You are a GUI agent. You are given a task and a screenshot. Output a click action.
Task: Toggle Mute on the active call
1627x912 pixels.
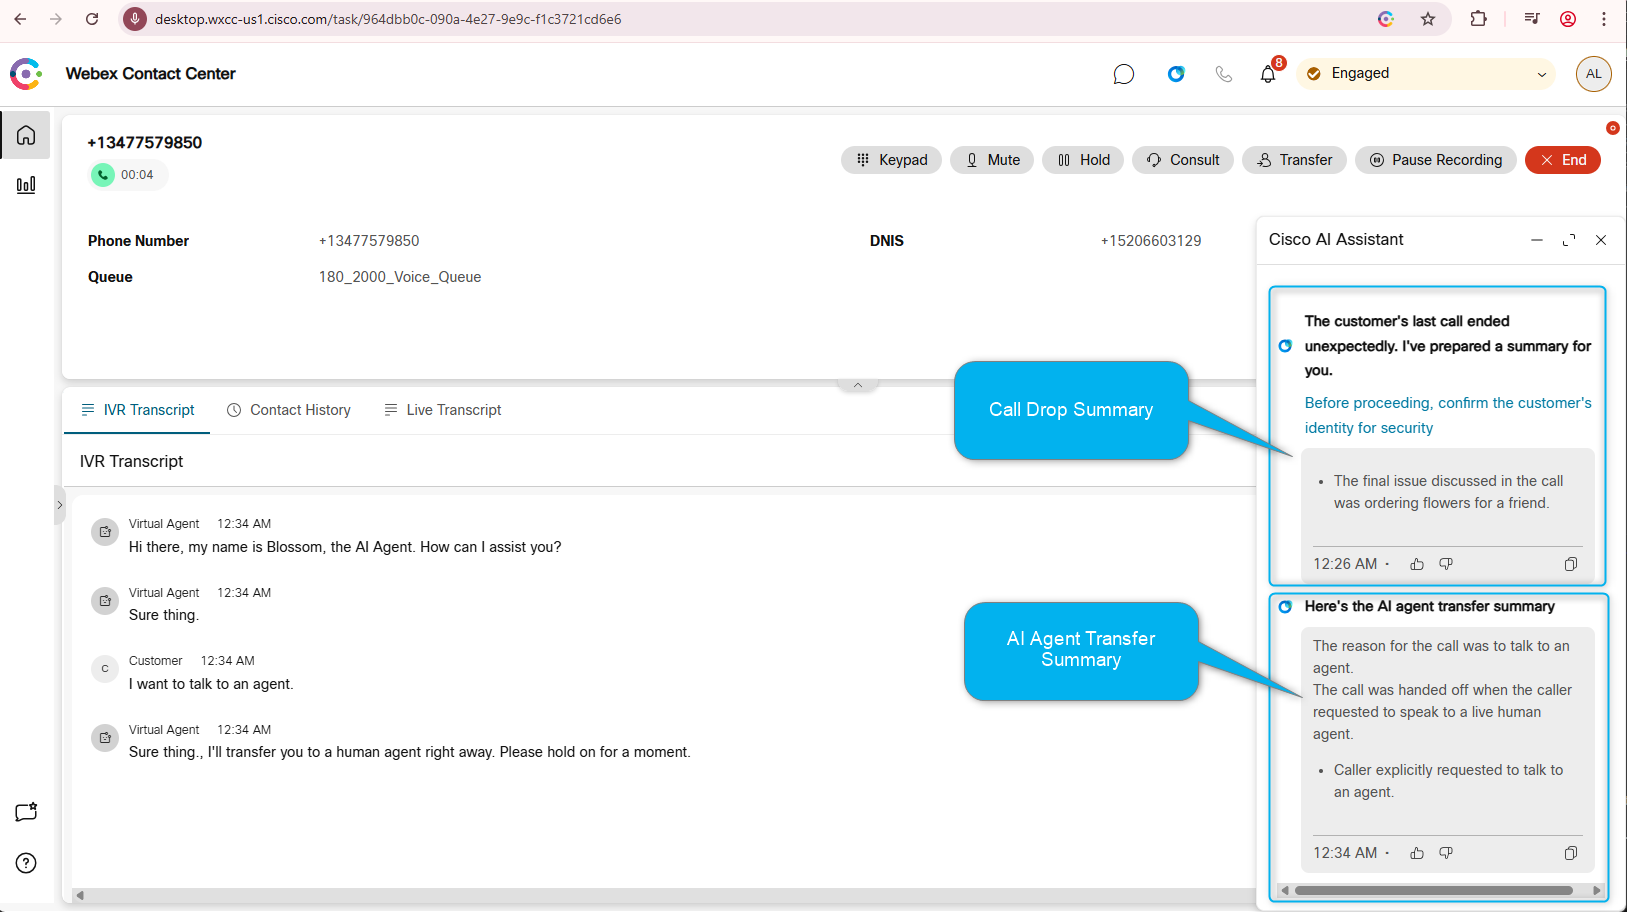point(994,160)
